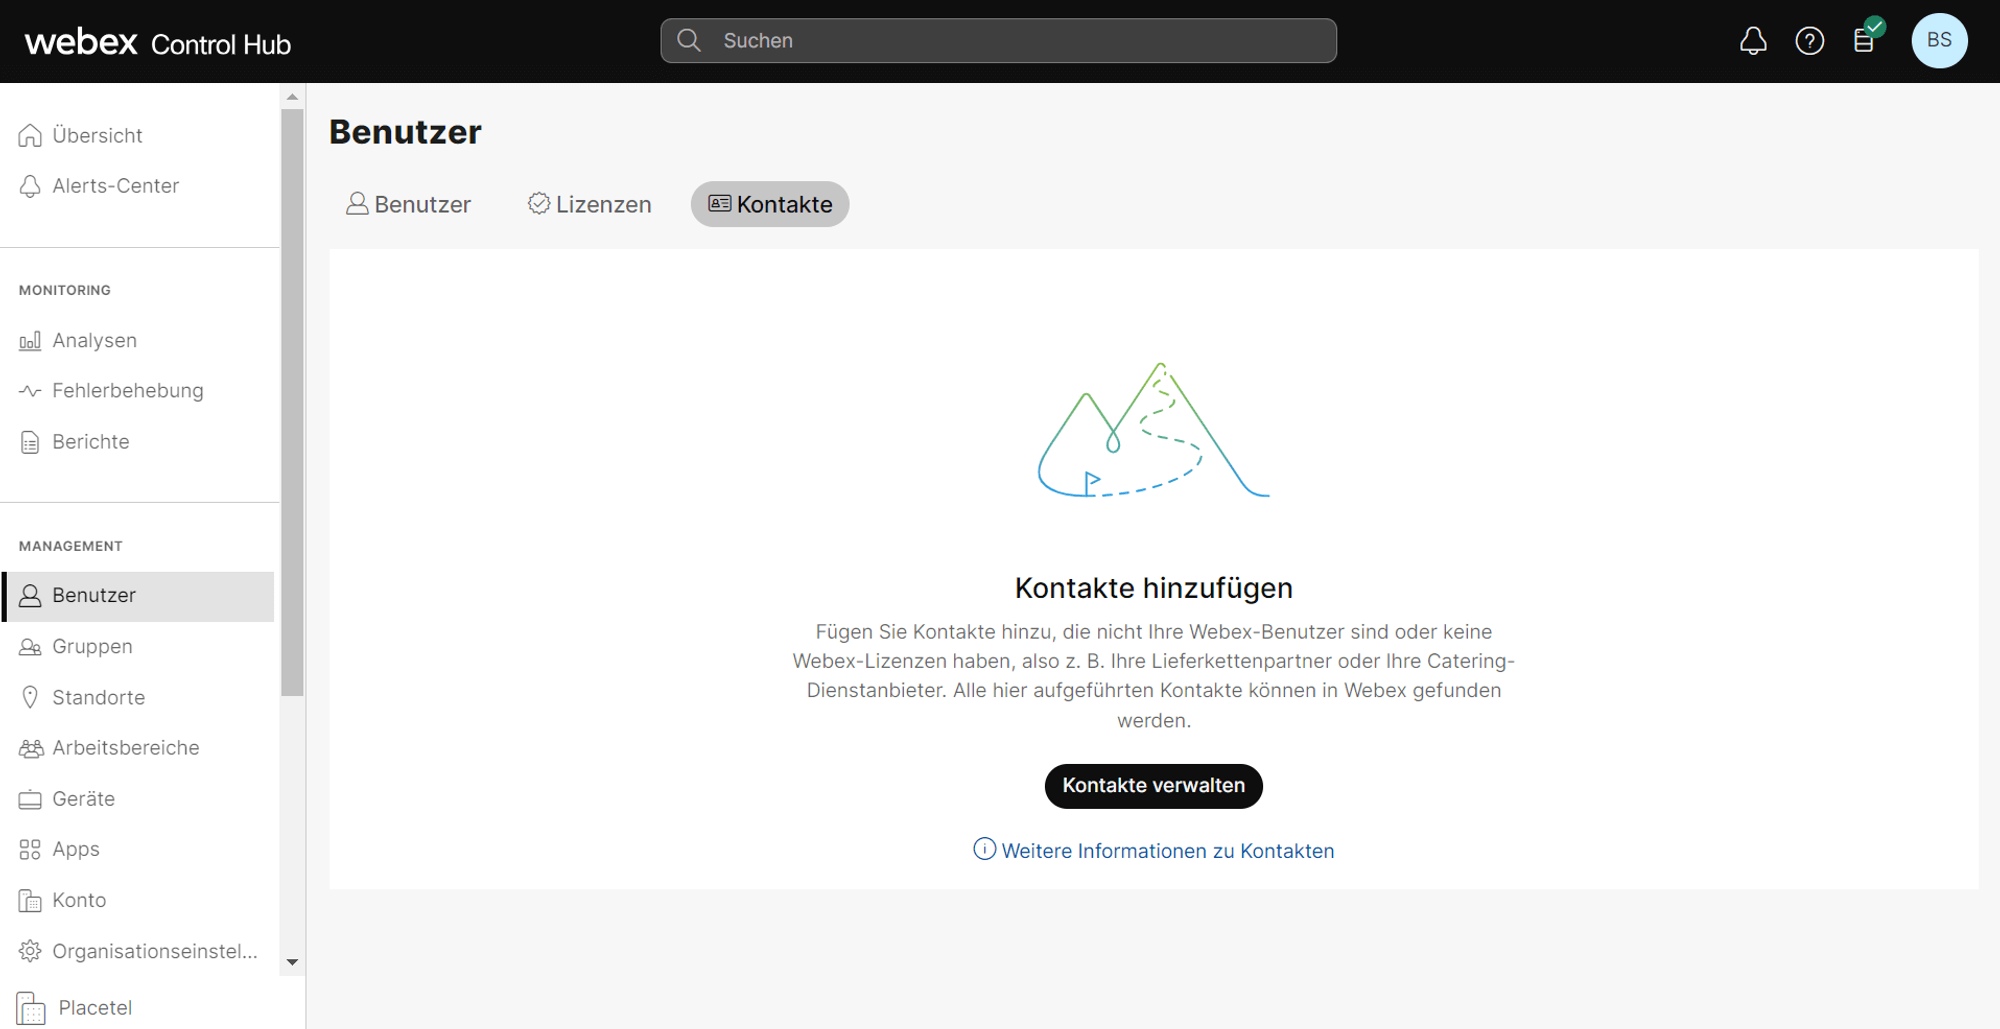Open the BS user profile avatar

(x=1938, y=41)
